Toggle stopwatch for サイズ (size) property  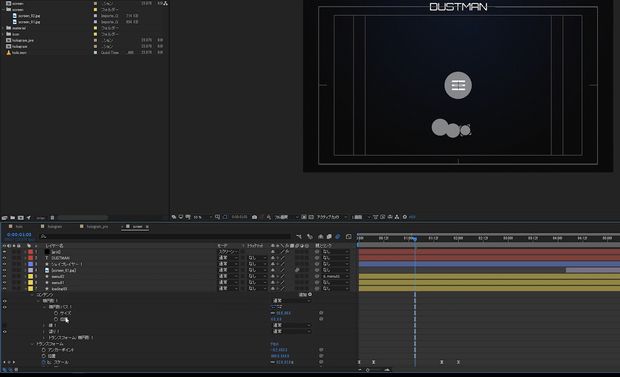(56, 313)
